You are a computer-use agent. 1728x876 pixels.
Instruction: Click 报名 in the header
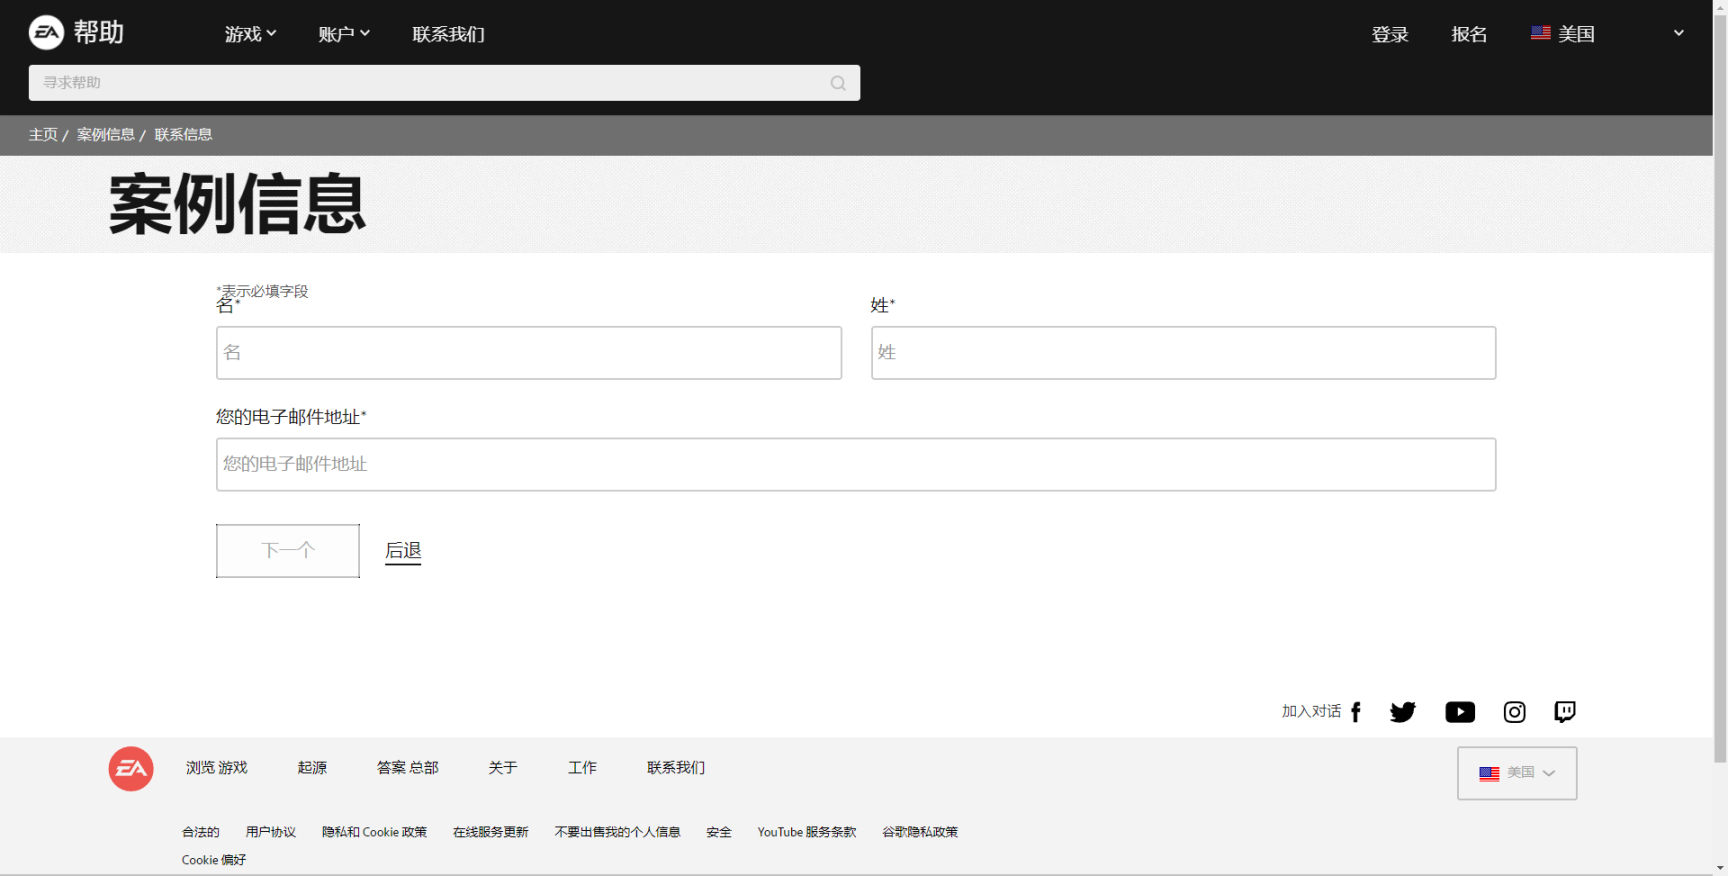point(1469,34)
